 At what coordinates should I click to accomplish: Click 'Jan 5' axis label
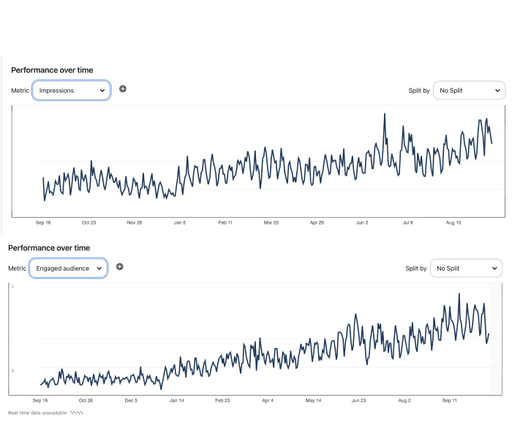click(x=180, y=222)
